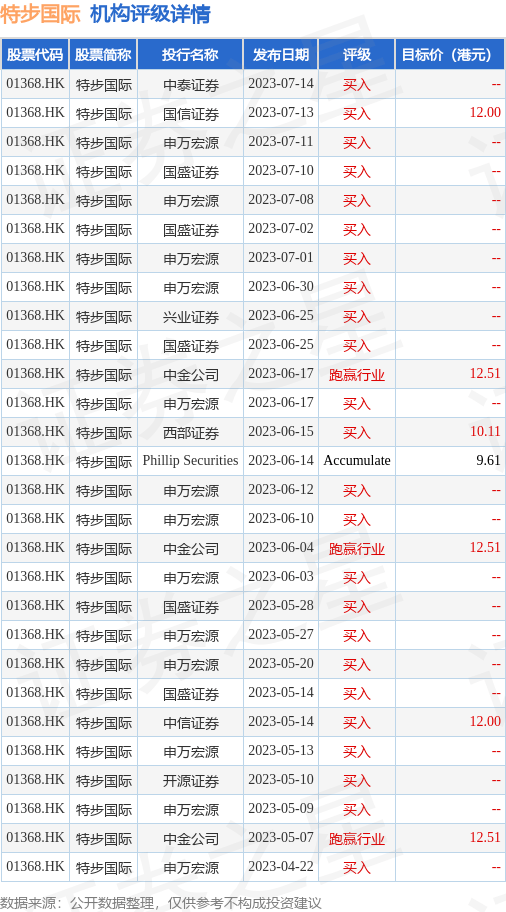Click the 评级 column header
The image size is (506, 912).
[357, 55]
